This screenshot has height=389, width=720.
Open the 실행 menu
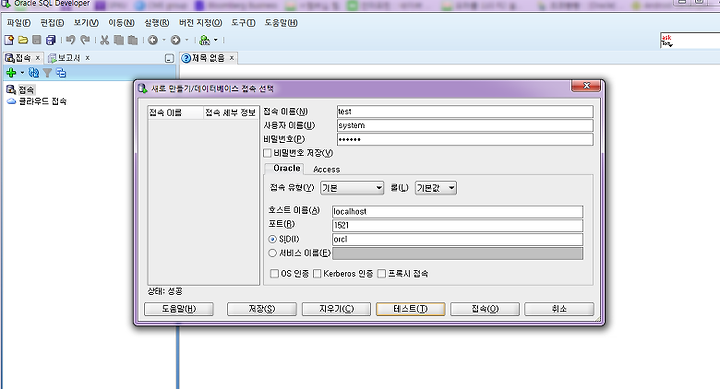pyautogui.click(x=157, y=23)
